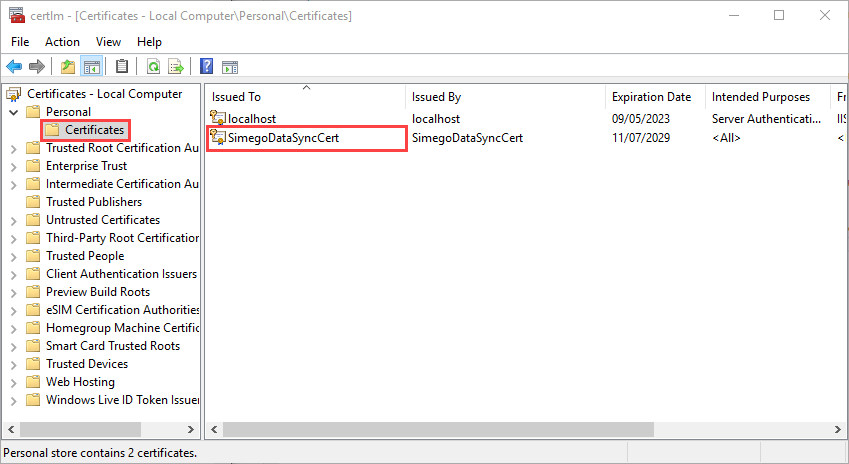This screenshot has height=464, width=849.
Task: Click the Server Authentication purpose cell
Action: coord(766,119)
